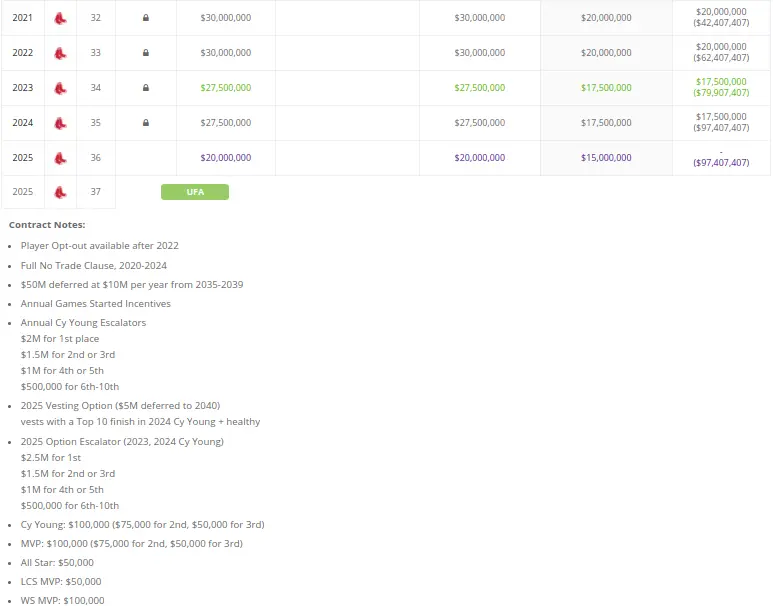Click the Red Sox logo beside age 36
The image size is (773, 606).
[60, 158]
